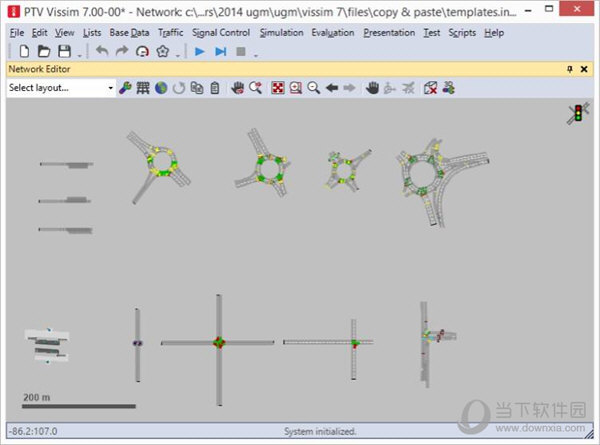Open the Edit menu
The height and width of the screenshot is (445, 600).
39,33
